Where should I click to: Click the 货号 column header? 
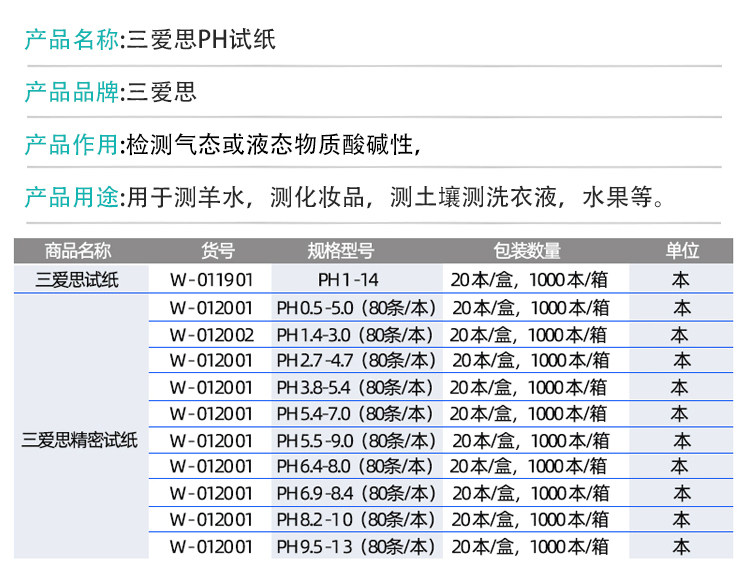218,251
